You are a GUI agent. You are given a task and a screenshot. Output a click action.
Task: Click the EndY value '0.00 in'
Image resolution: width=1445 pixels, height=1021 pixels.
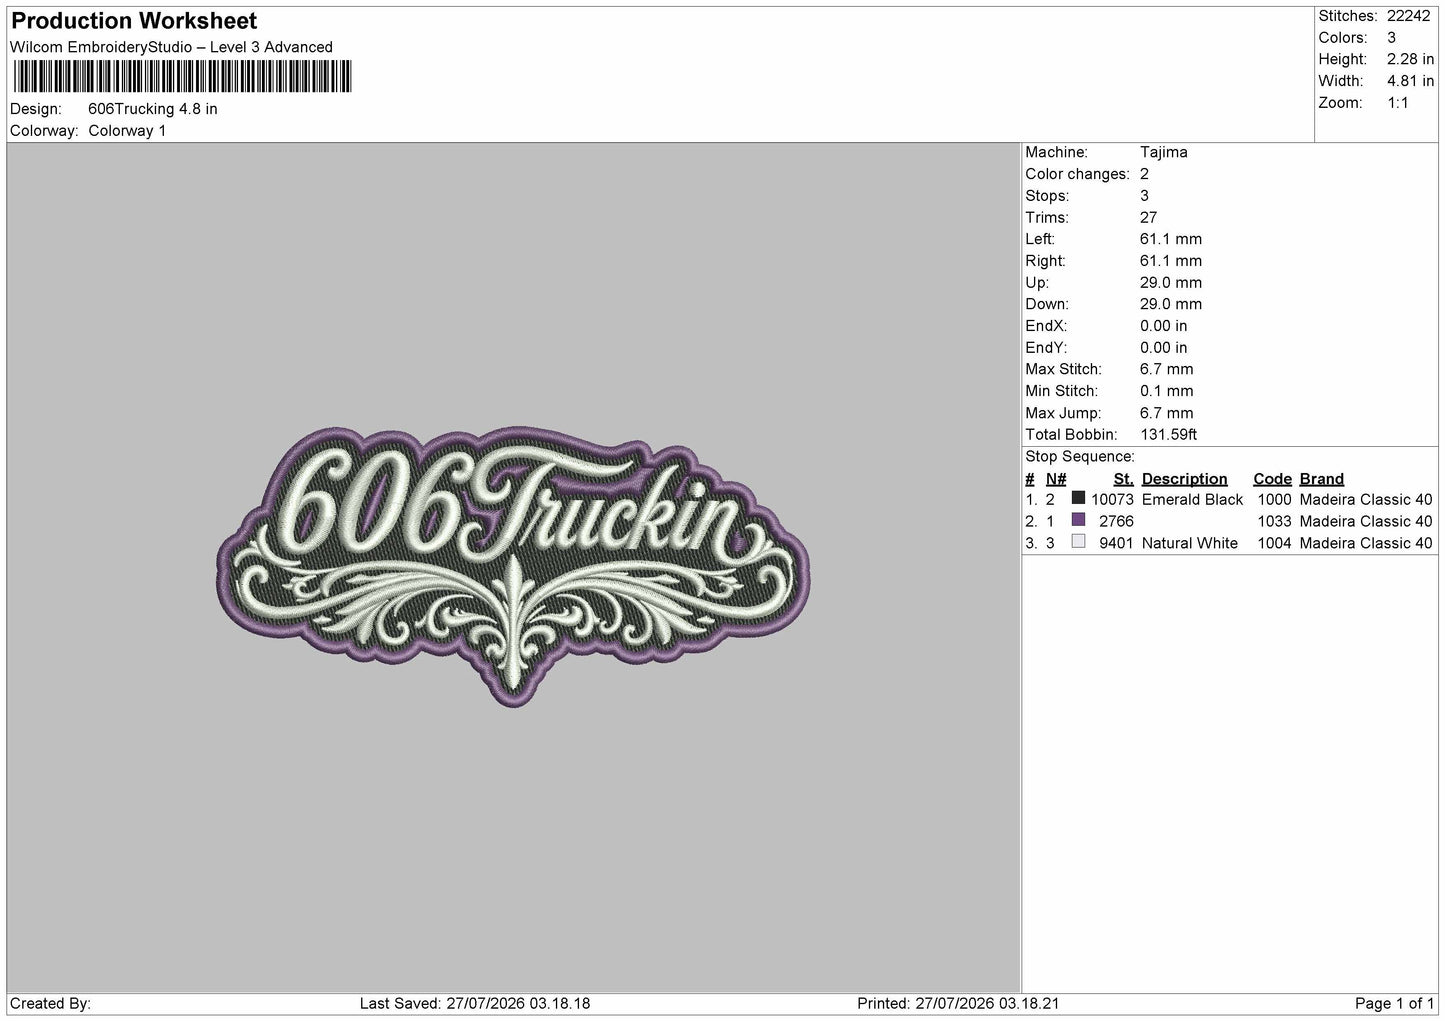tap(1163, 348)
